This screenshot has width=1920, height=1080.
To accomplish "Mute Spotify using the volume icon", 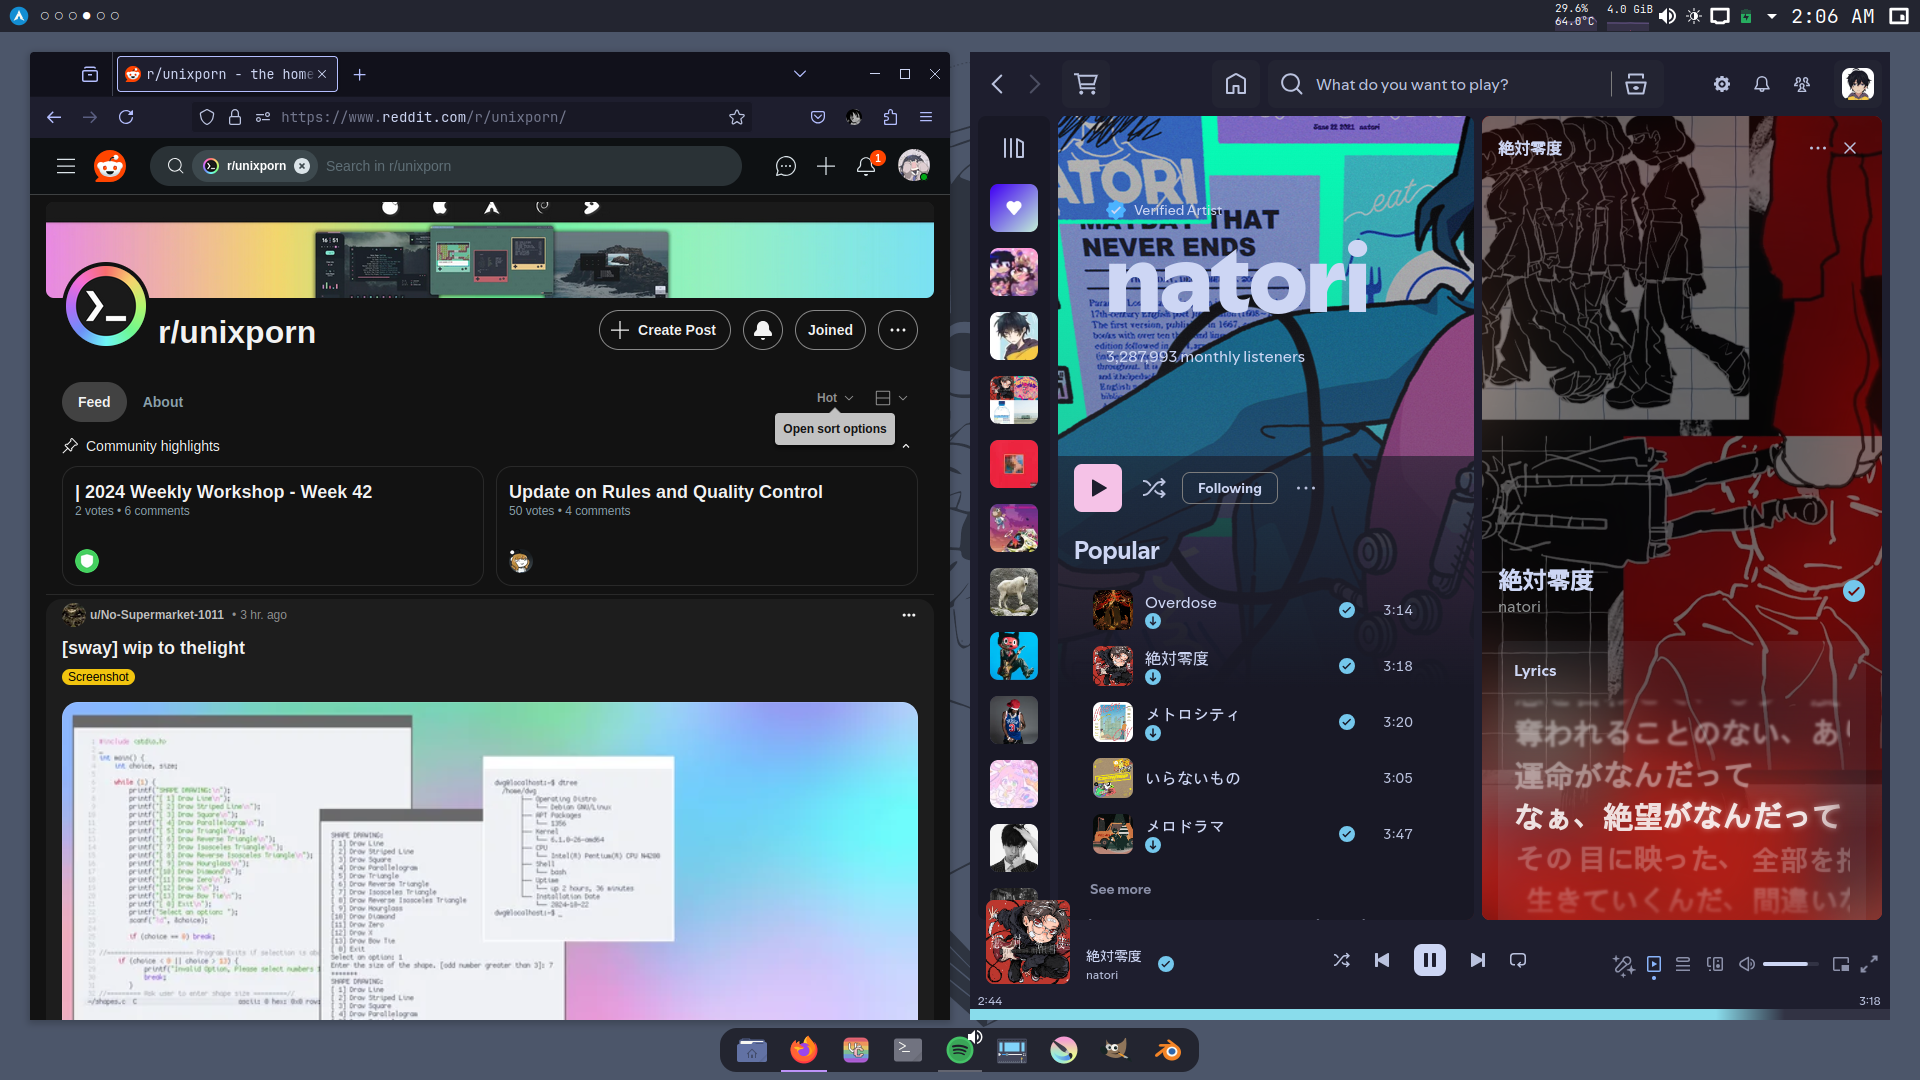I will pos(1747,964).
